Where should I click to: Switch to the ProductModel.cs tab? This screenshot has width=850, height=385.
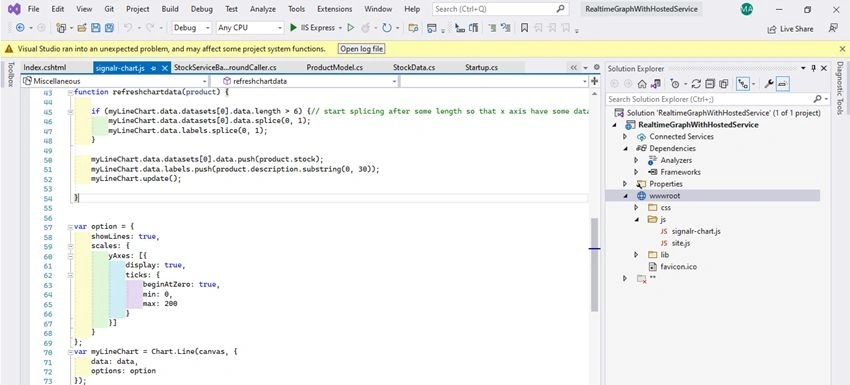coord(334,68)
